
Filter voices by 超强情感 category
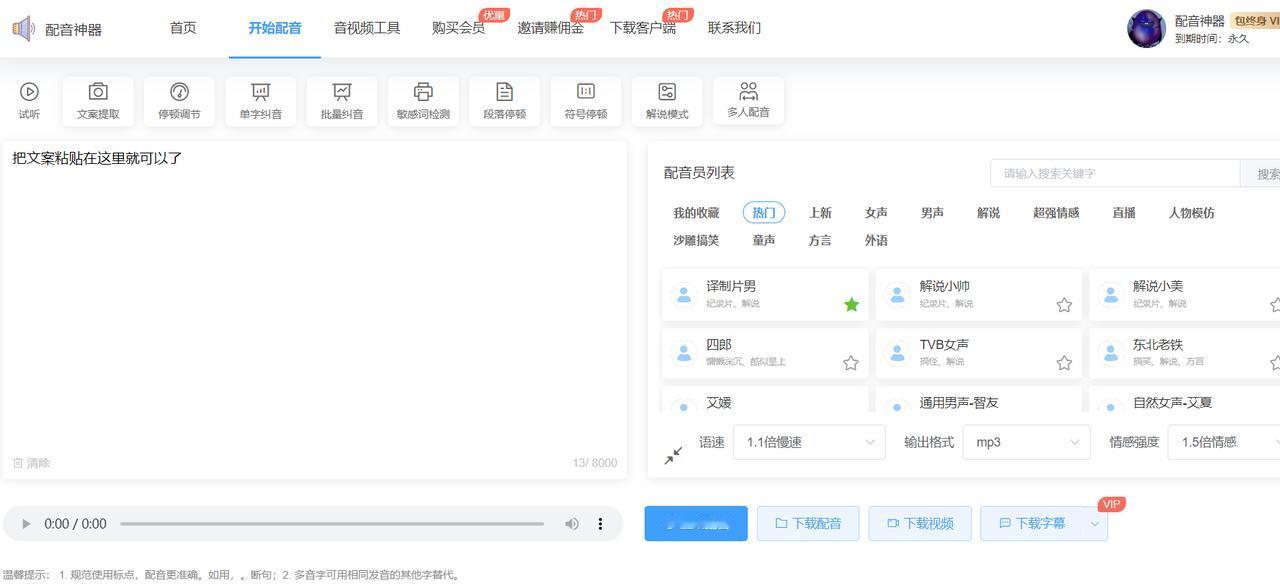1056,213
